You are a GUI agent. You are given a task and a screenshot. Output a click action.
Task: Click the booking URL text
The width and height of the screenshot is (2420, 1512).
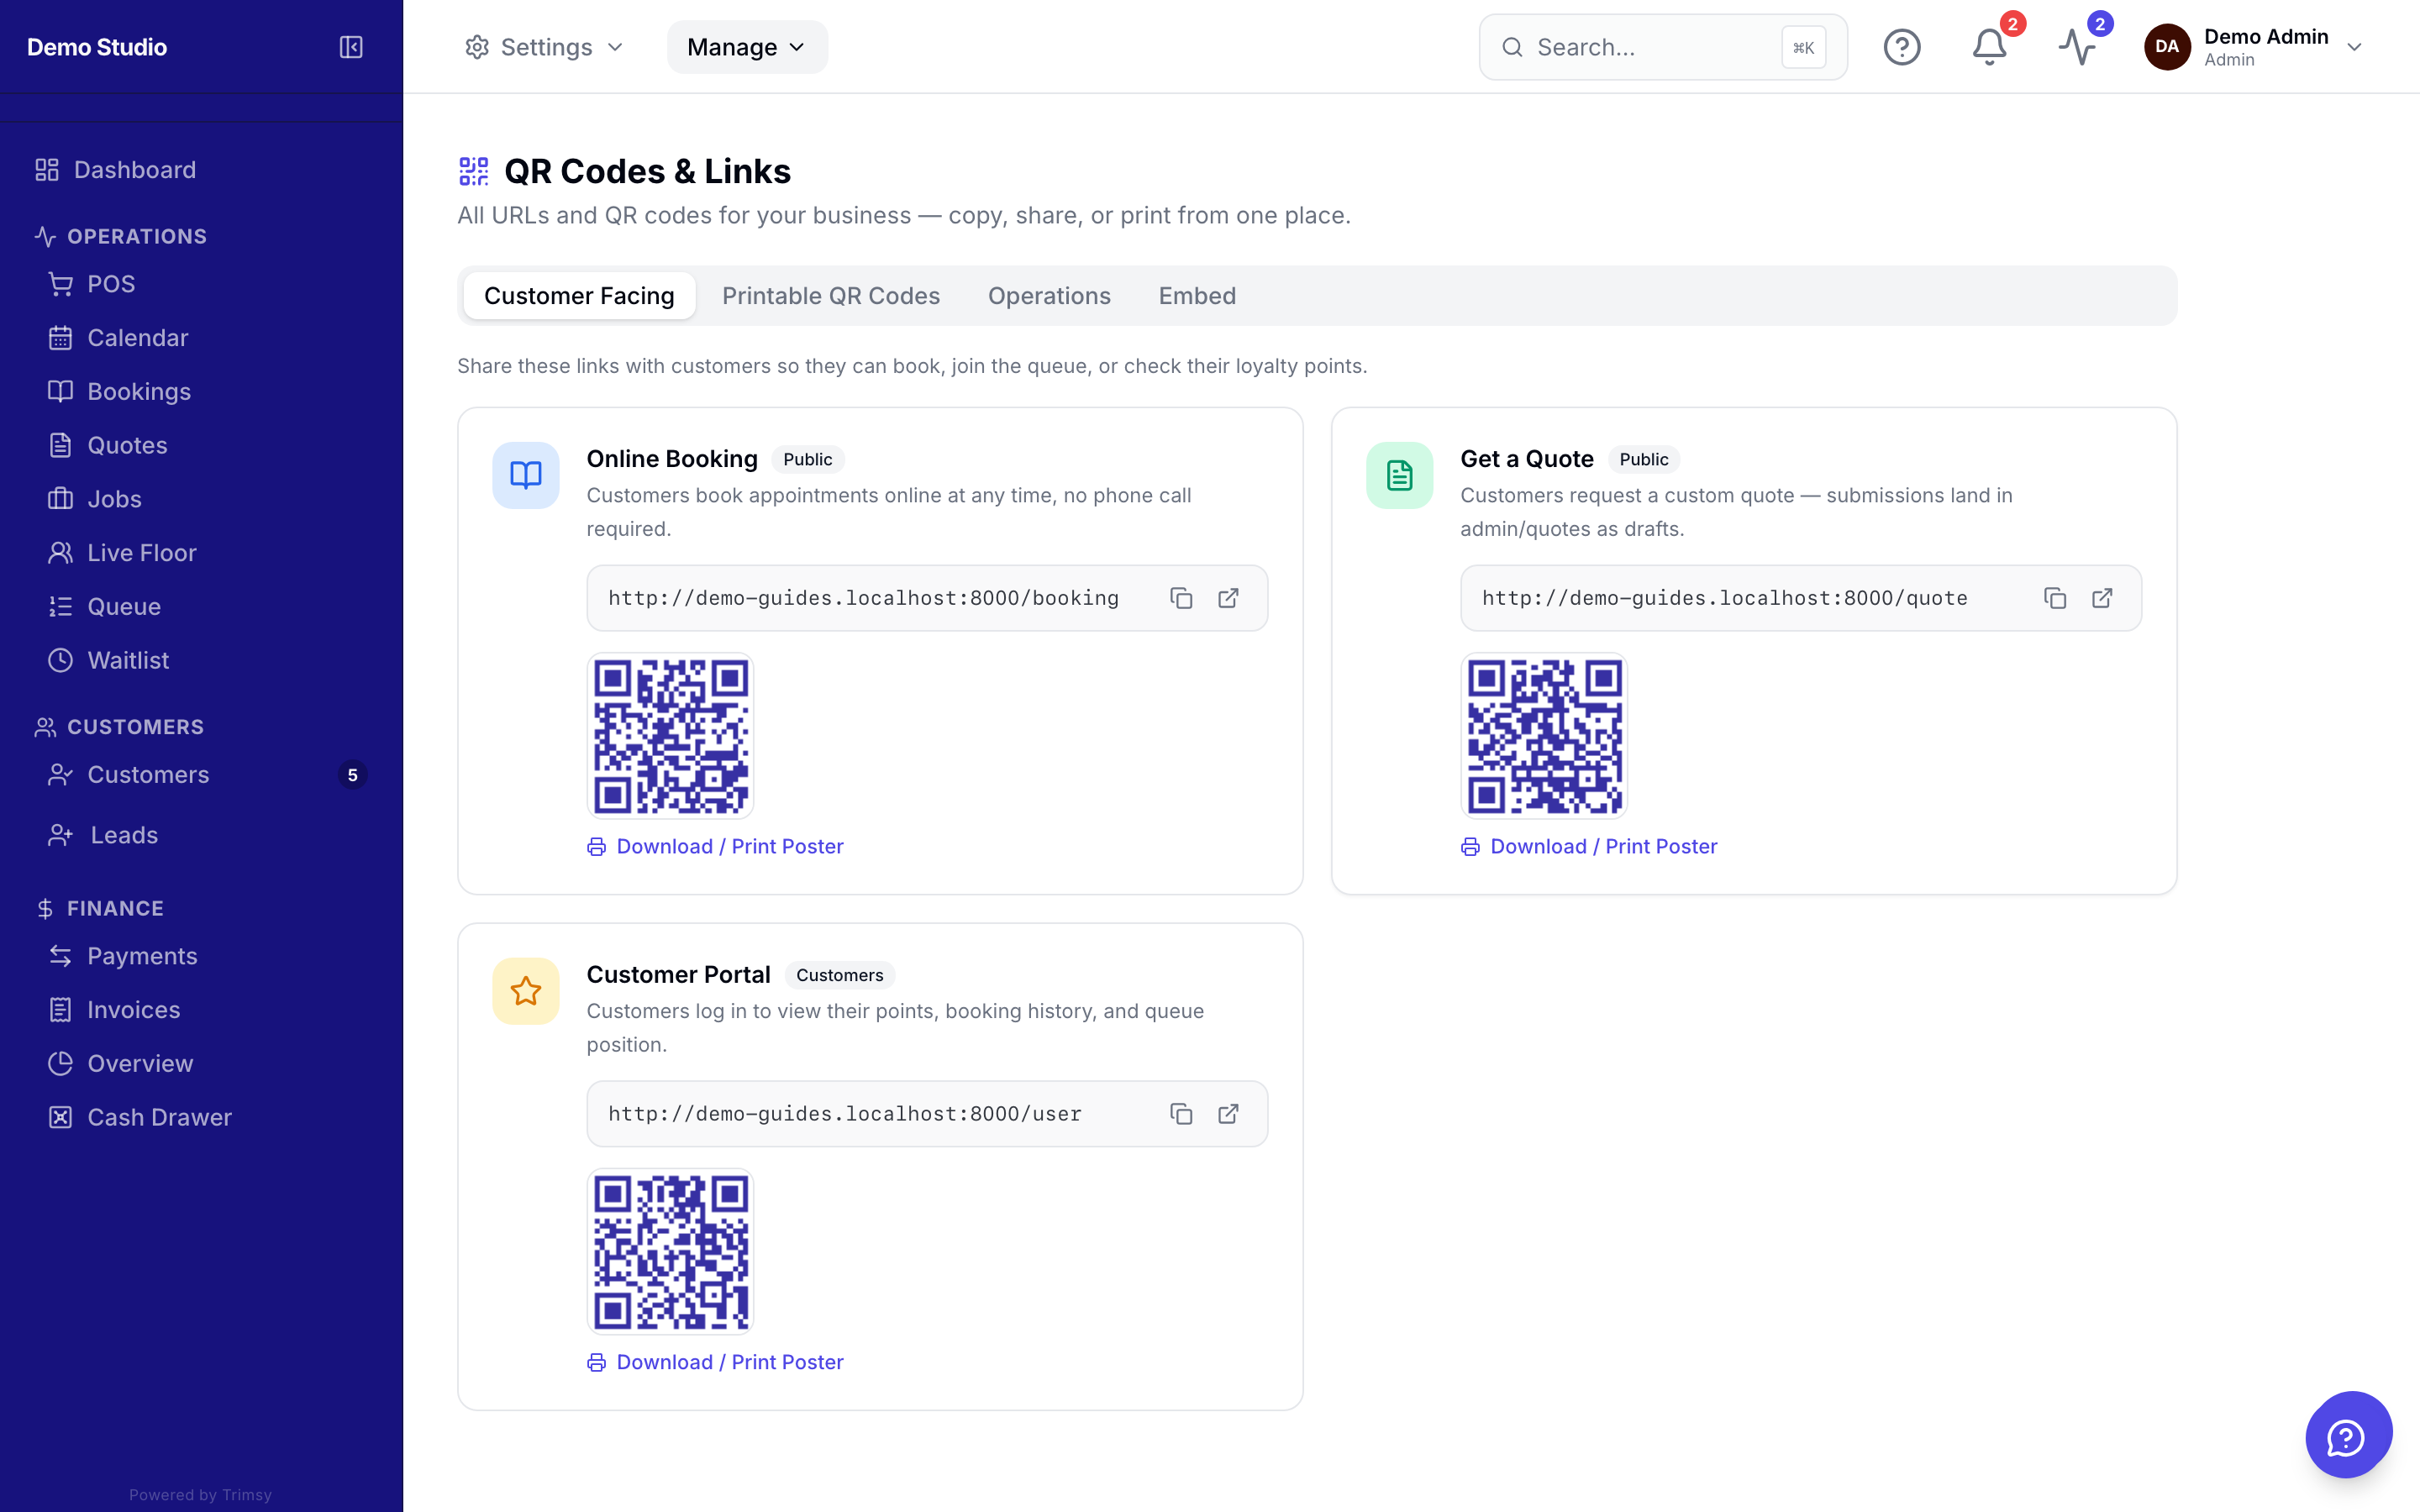(x=863, y=598)
